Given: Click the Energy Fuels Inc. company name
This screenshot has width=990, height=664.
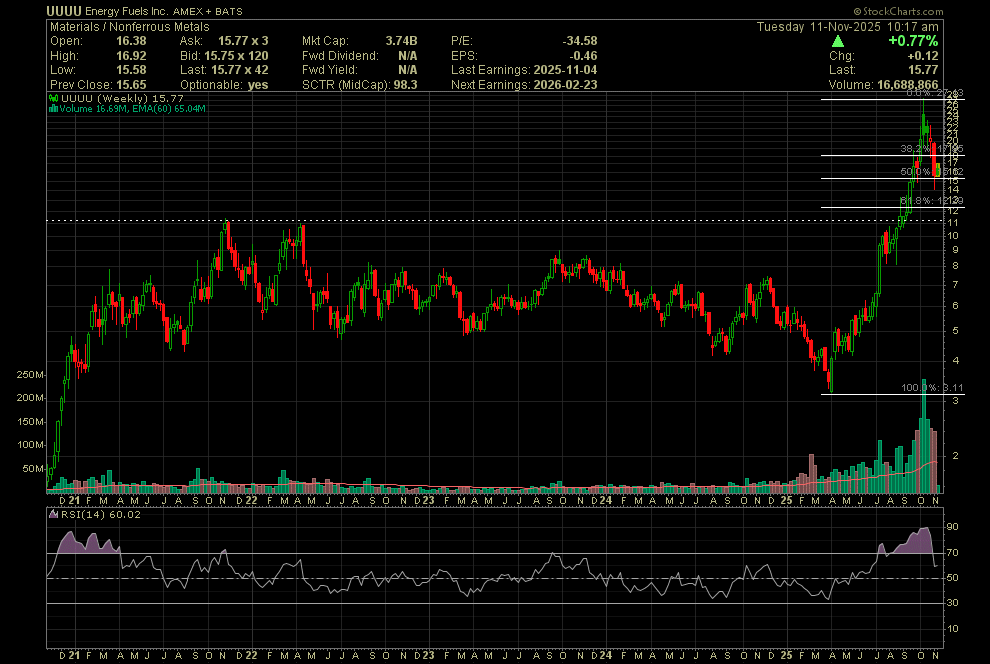Looking at the screenshot, I should (x=127, y=11).
